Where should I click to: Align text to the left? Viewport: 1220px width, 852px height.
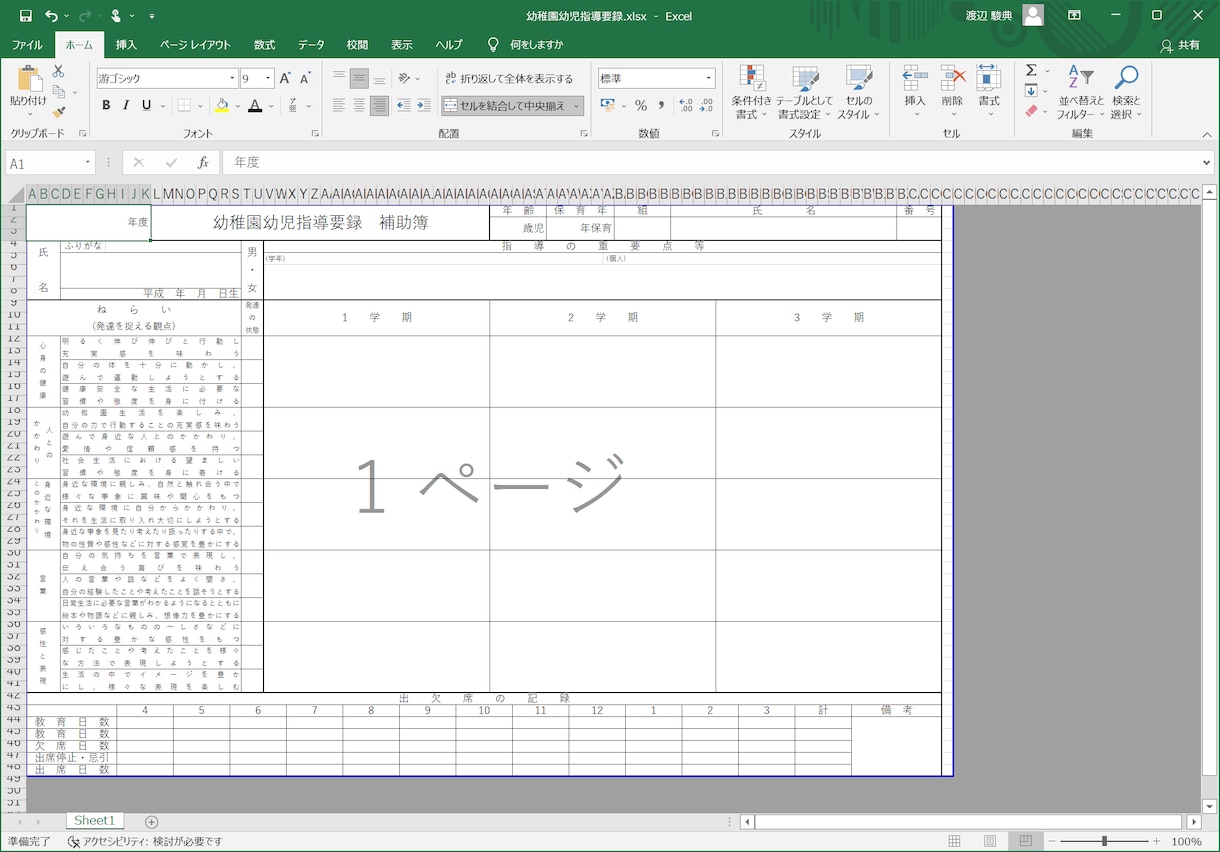339,105
